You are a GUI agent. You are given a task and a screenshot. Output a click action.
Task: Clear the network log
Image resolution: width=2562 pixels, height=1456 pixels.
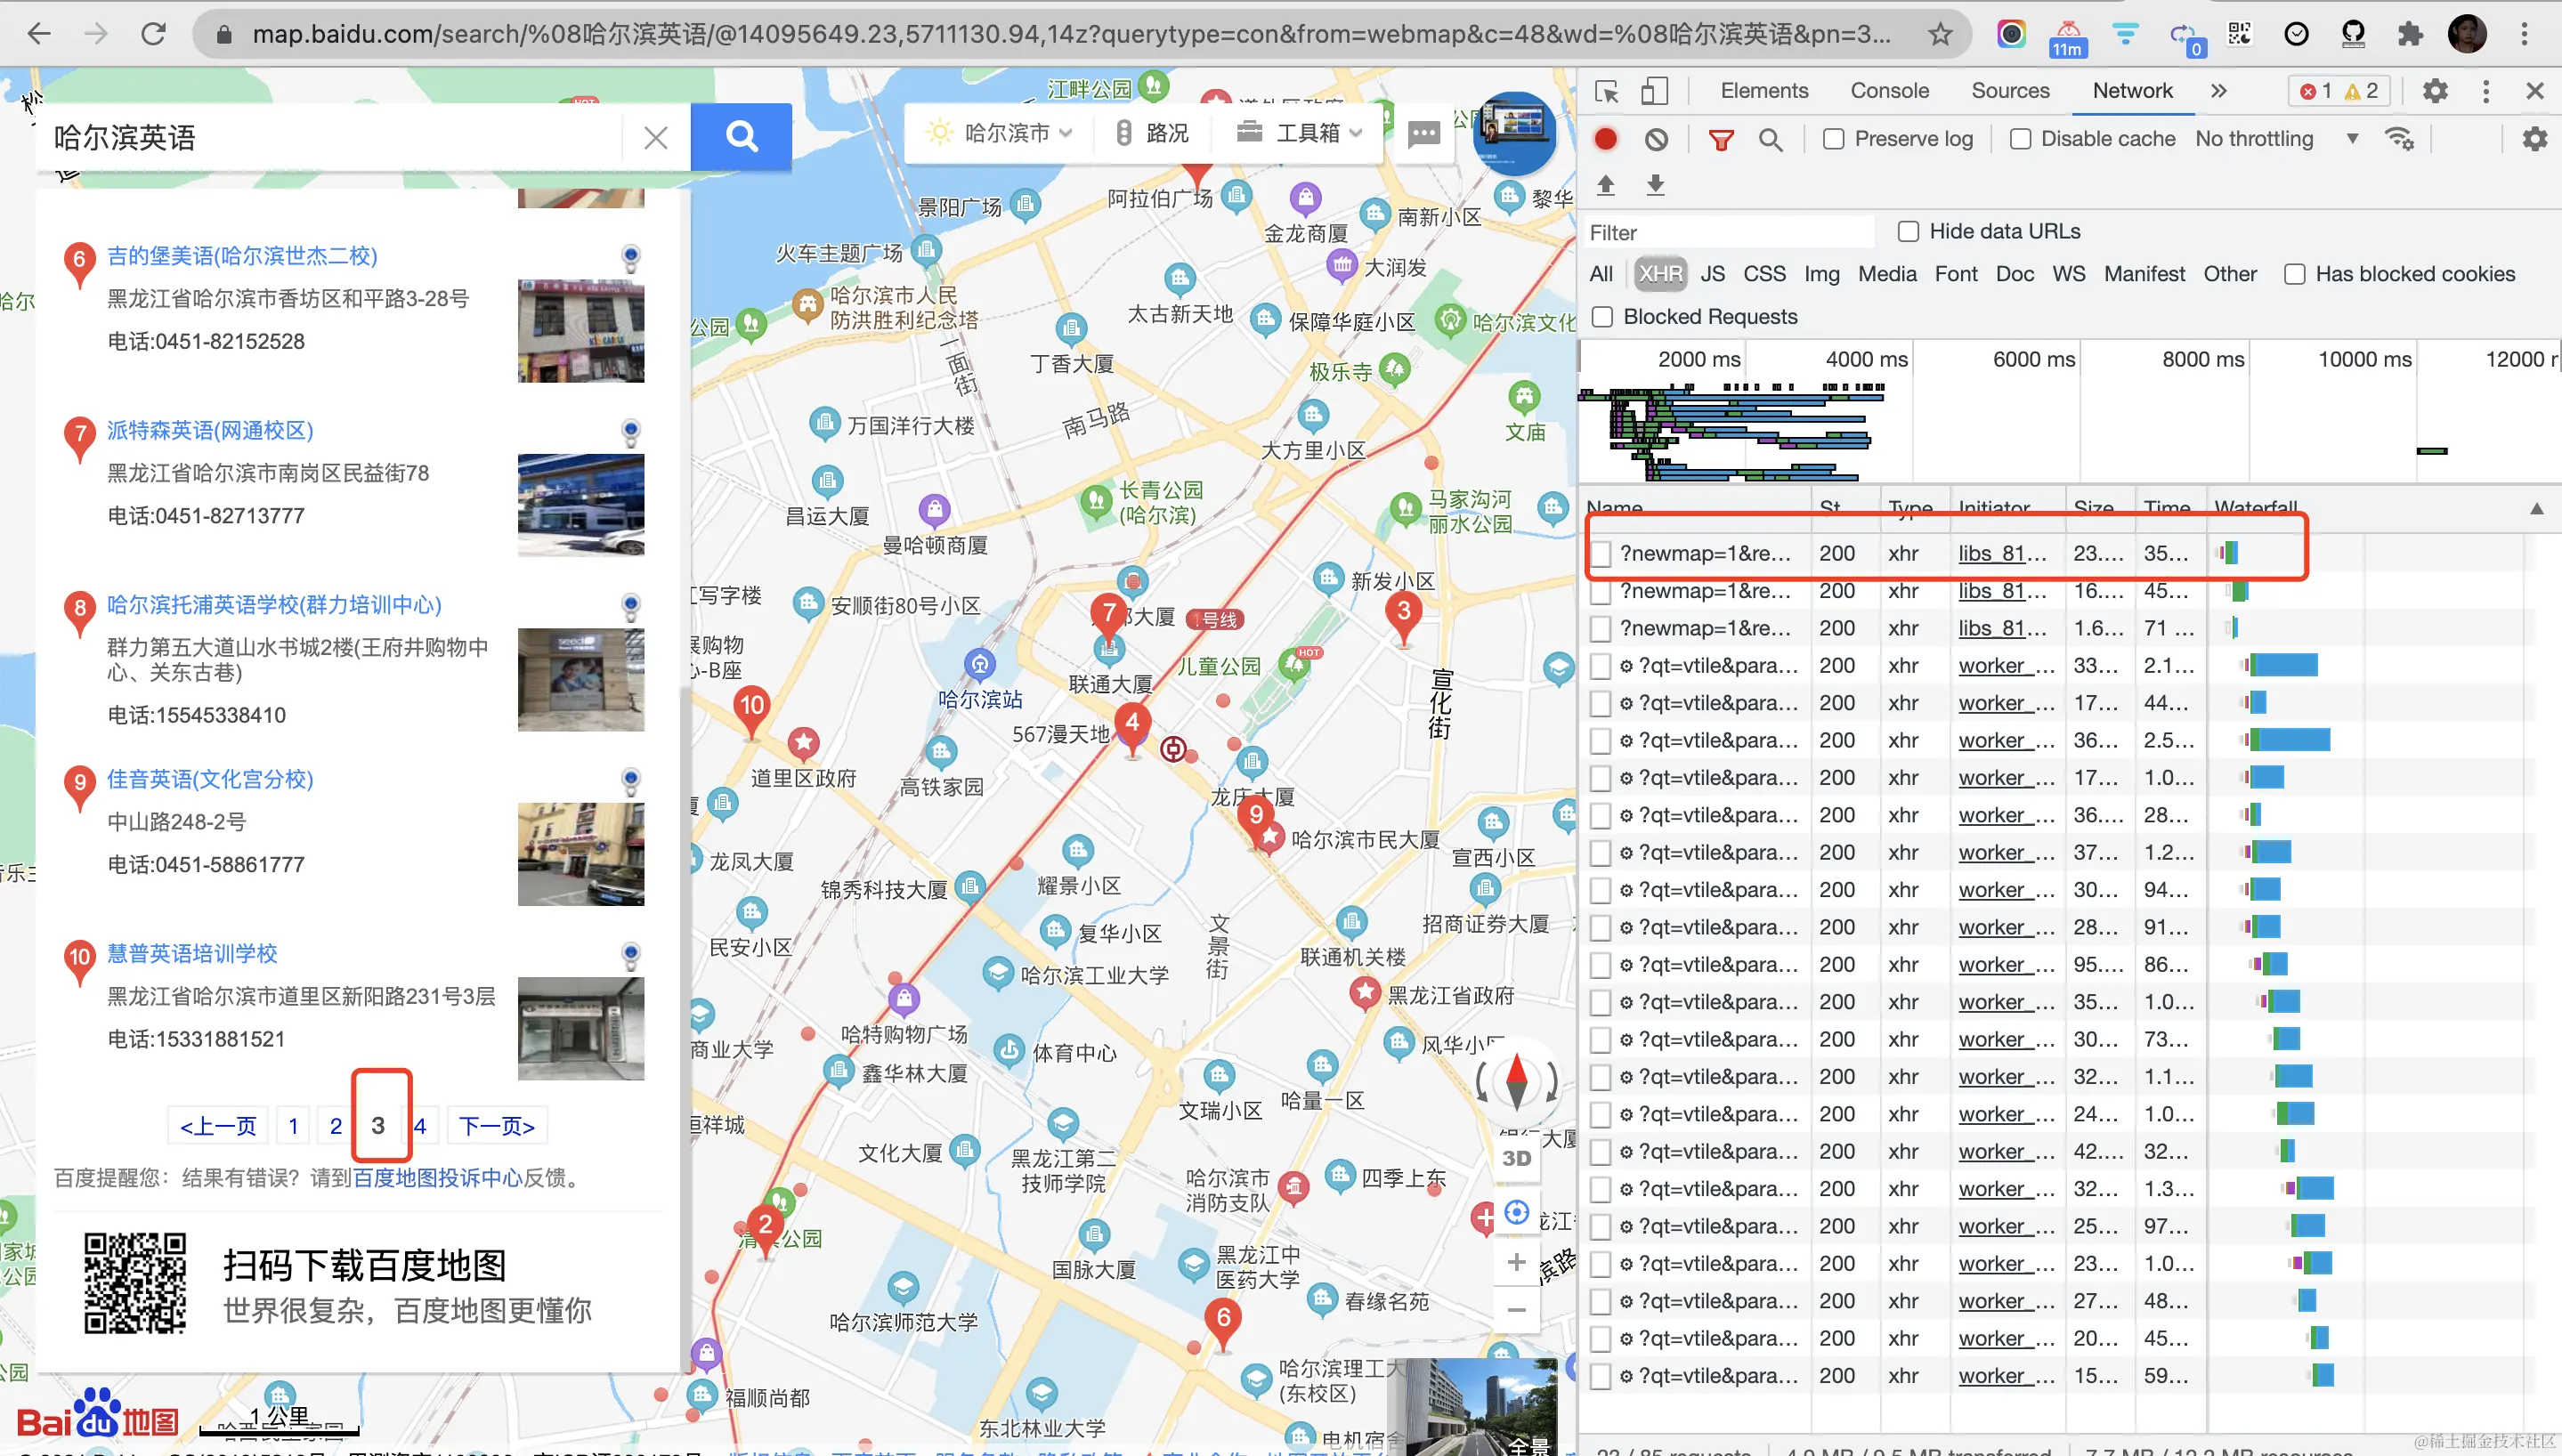pos(1656,139)
